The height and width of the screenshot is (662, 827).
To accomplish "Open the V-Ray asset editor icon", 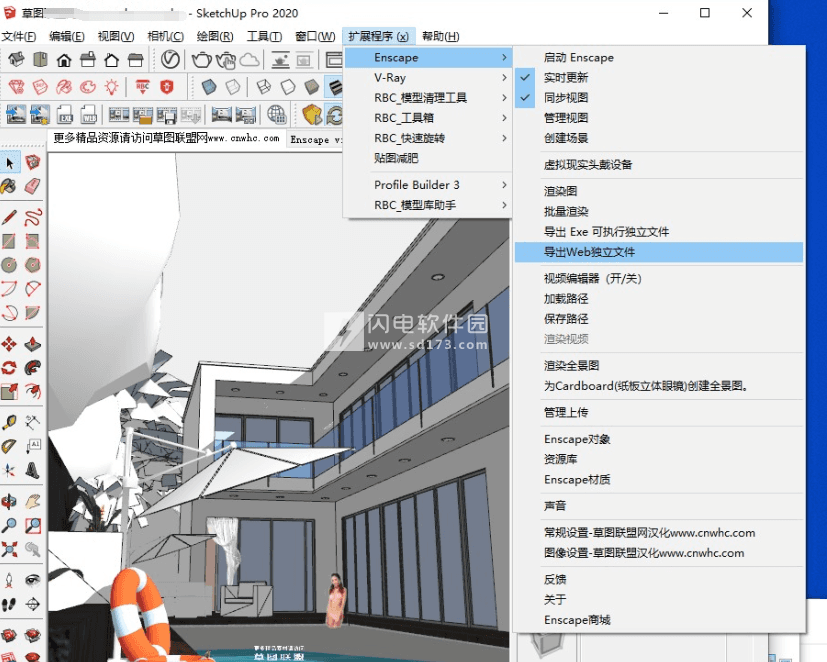I will click(x=170, y=59).
